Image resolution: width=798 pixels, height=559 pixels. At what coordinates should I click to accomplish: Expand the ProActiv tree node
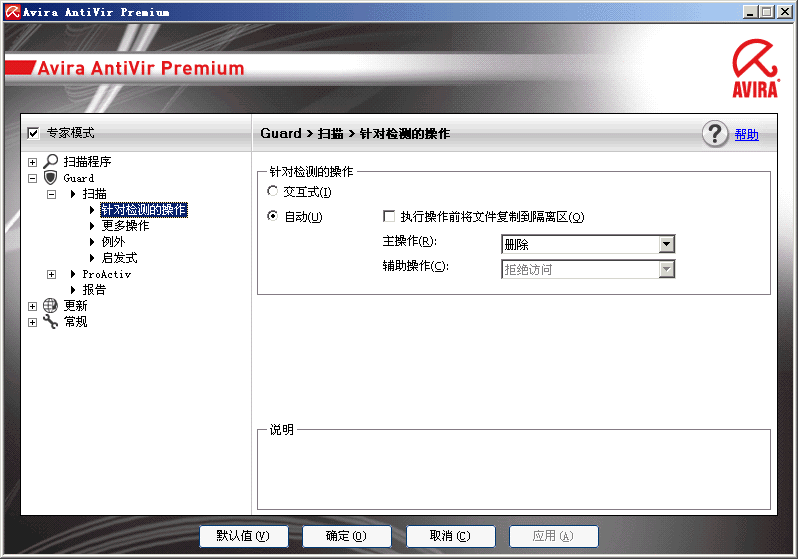pos(51,274)
